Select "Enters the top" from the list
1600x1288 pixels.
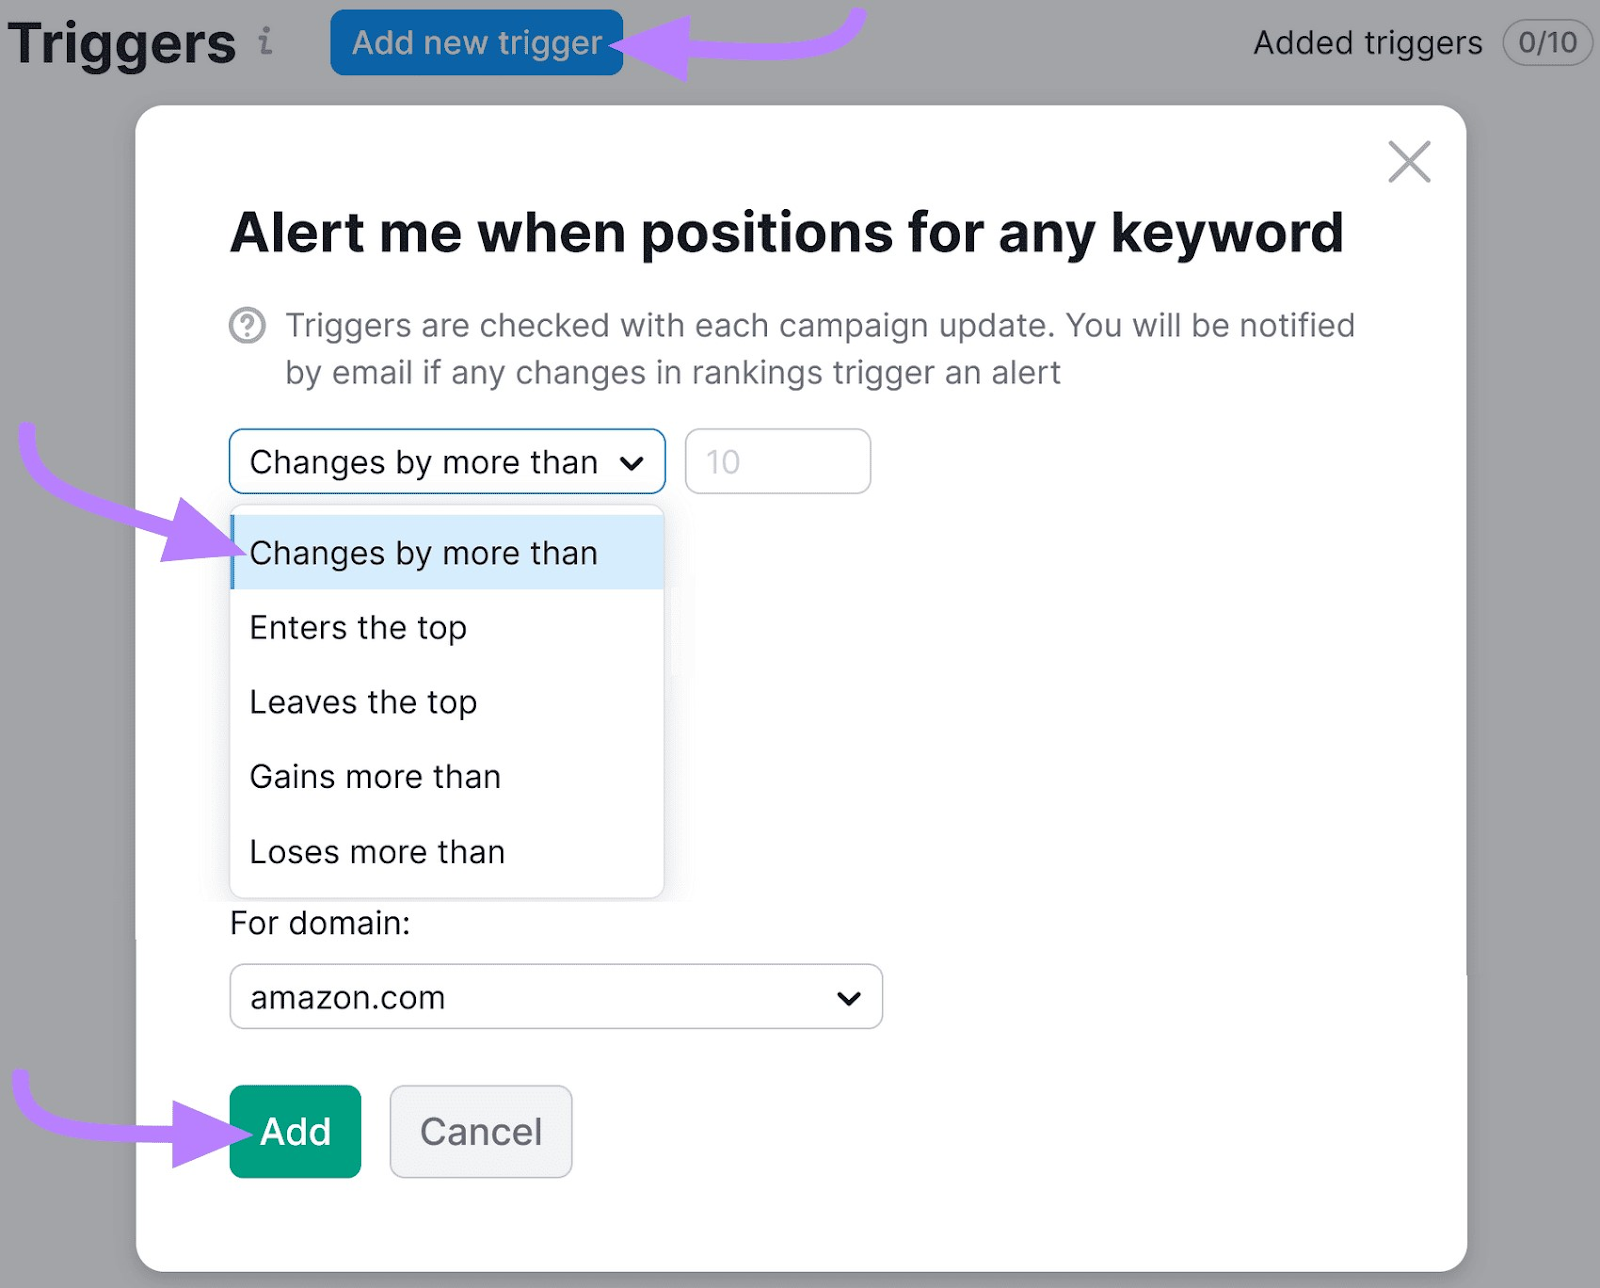[357, 628]
